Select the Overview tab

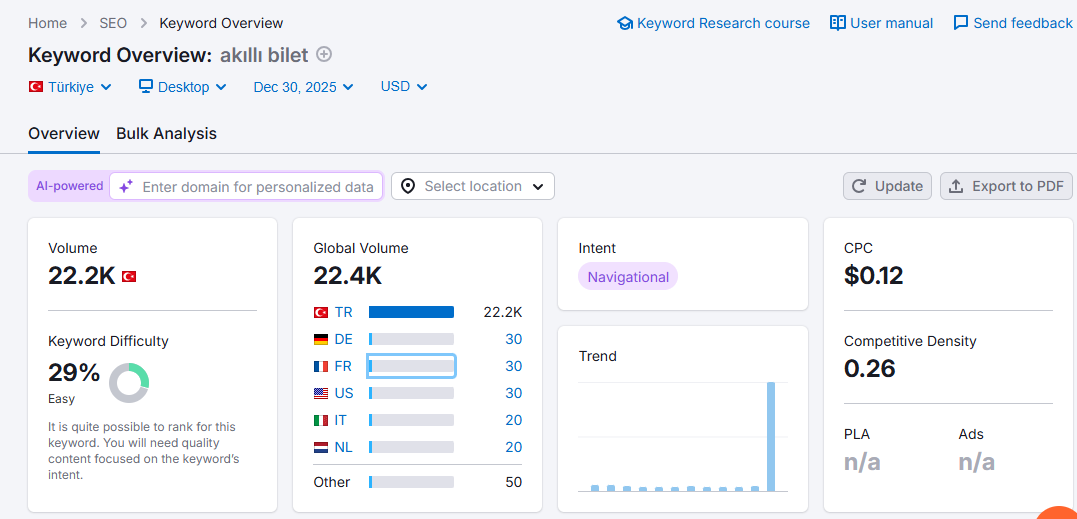coord(64,134)
